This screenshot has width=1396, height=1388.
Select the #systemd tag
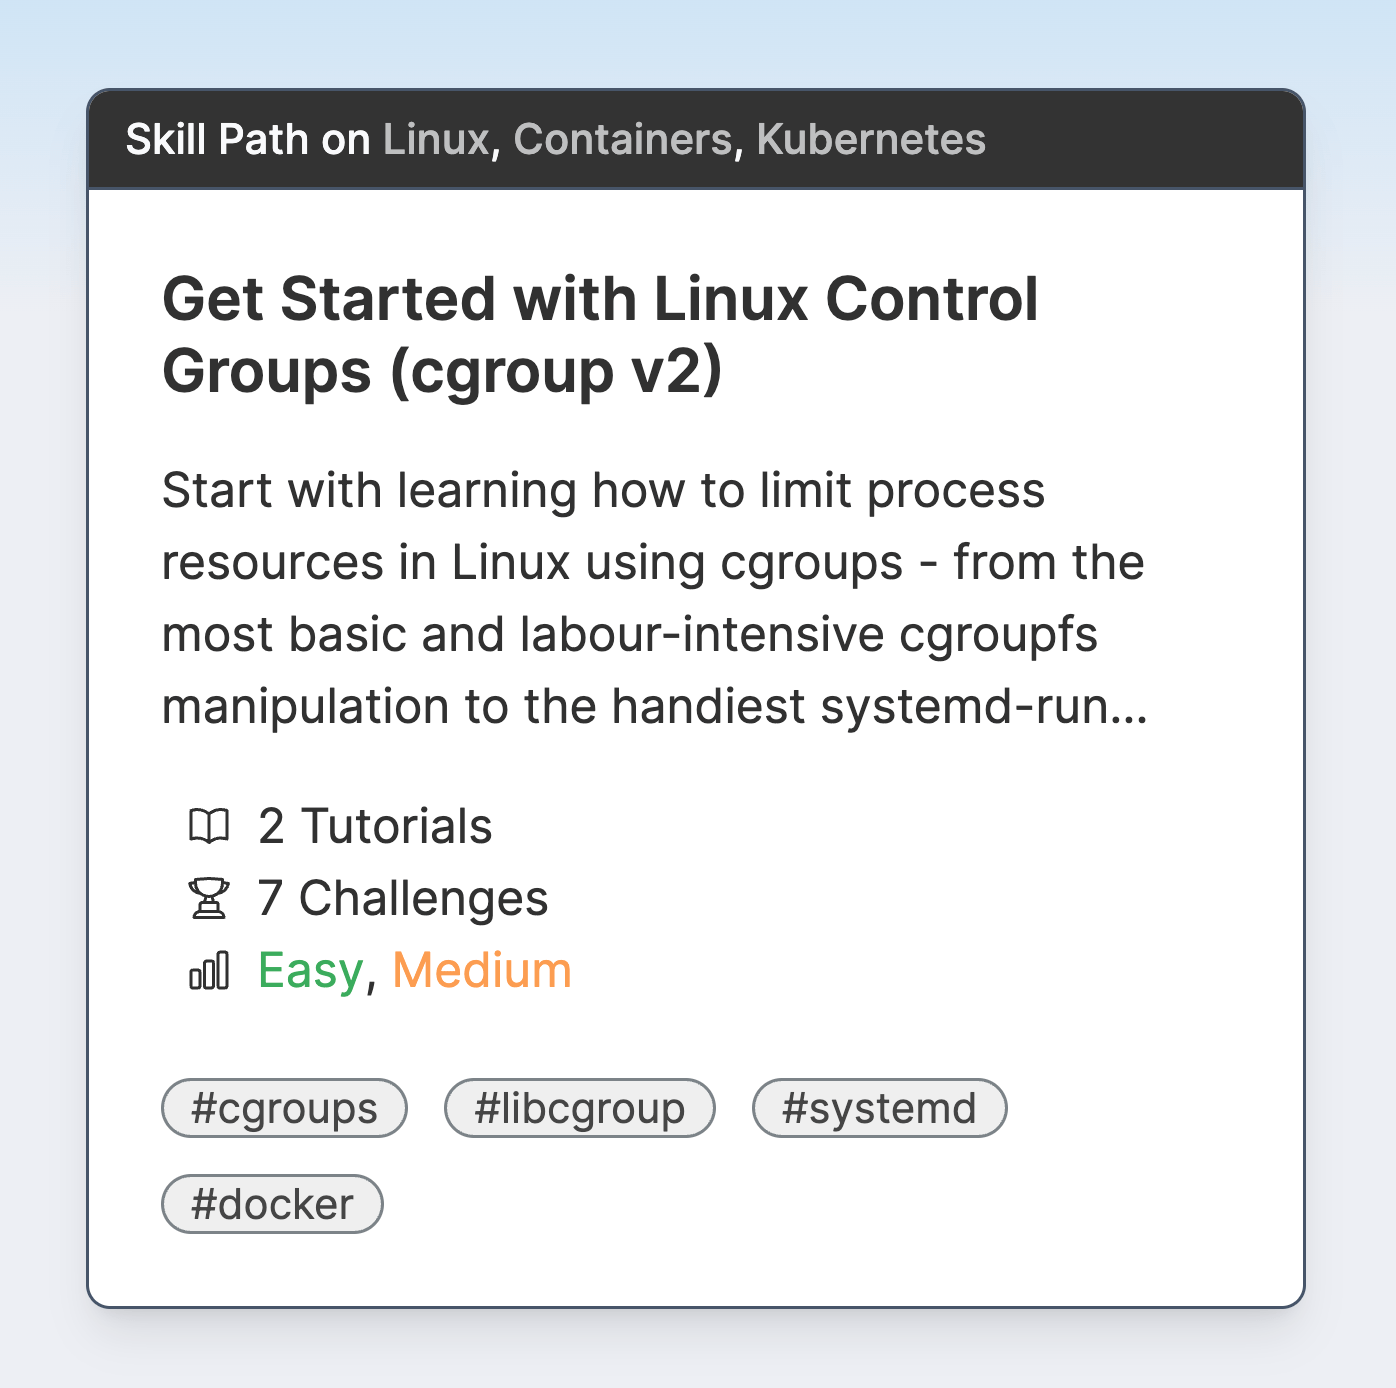(879, 1108)
